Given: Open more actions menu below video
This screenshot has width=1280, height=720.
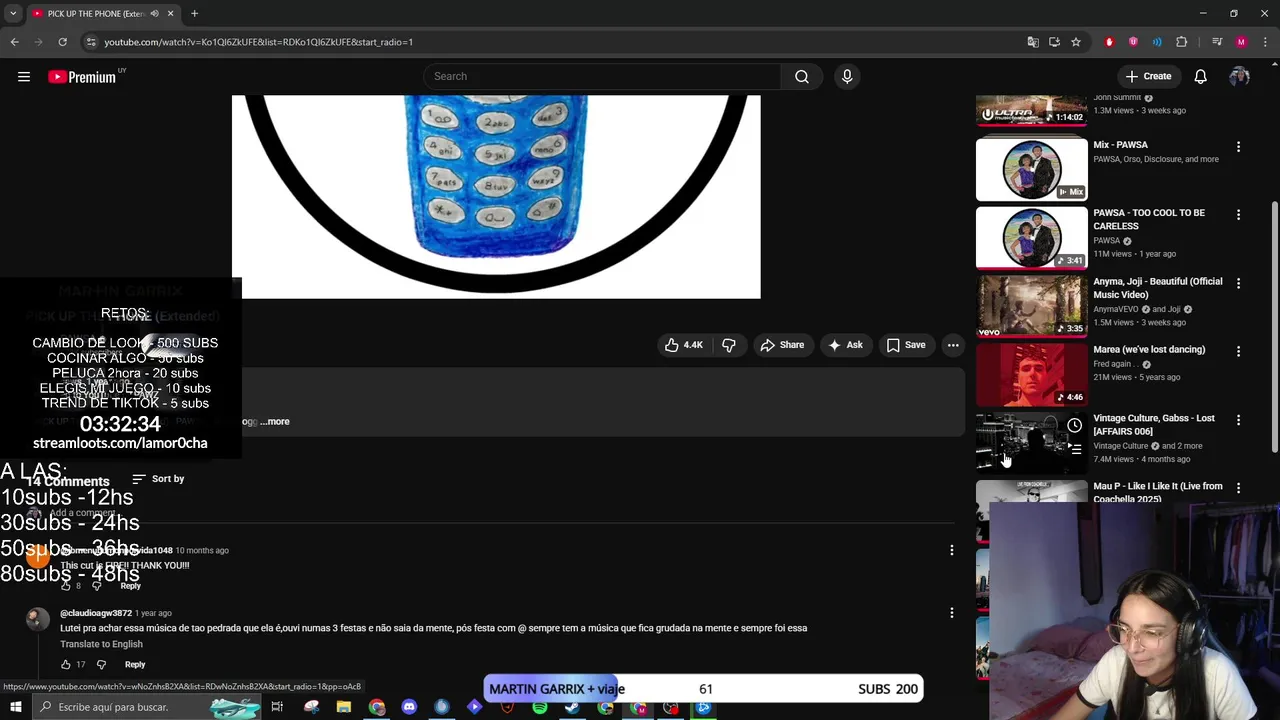Looking at the screenshot, I should click(x=953, y=345).
